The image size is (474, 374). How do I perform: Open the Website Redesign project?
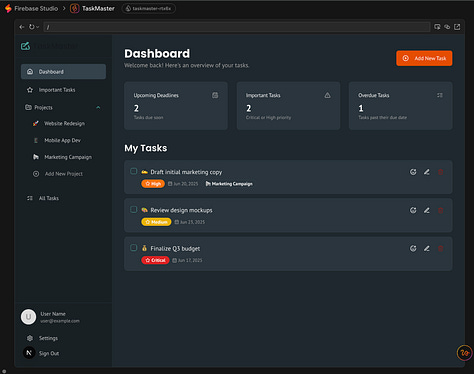64,123
